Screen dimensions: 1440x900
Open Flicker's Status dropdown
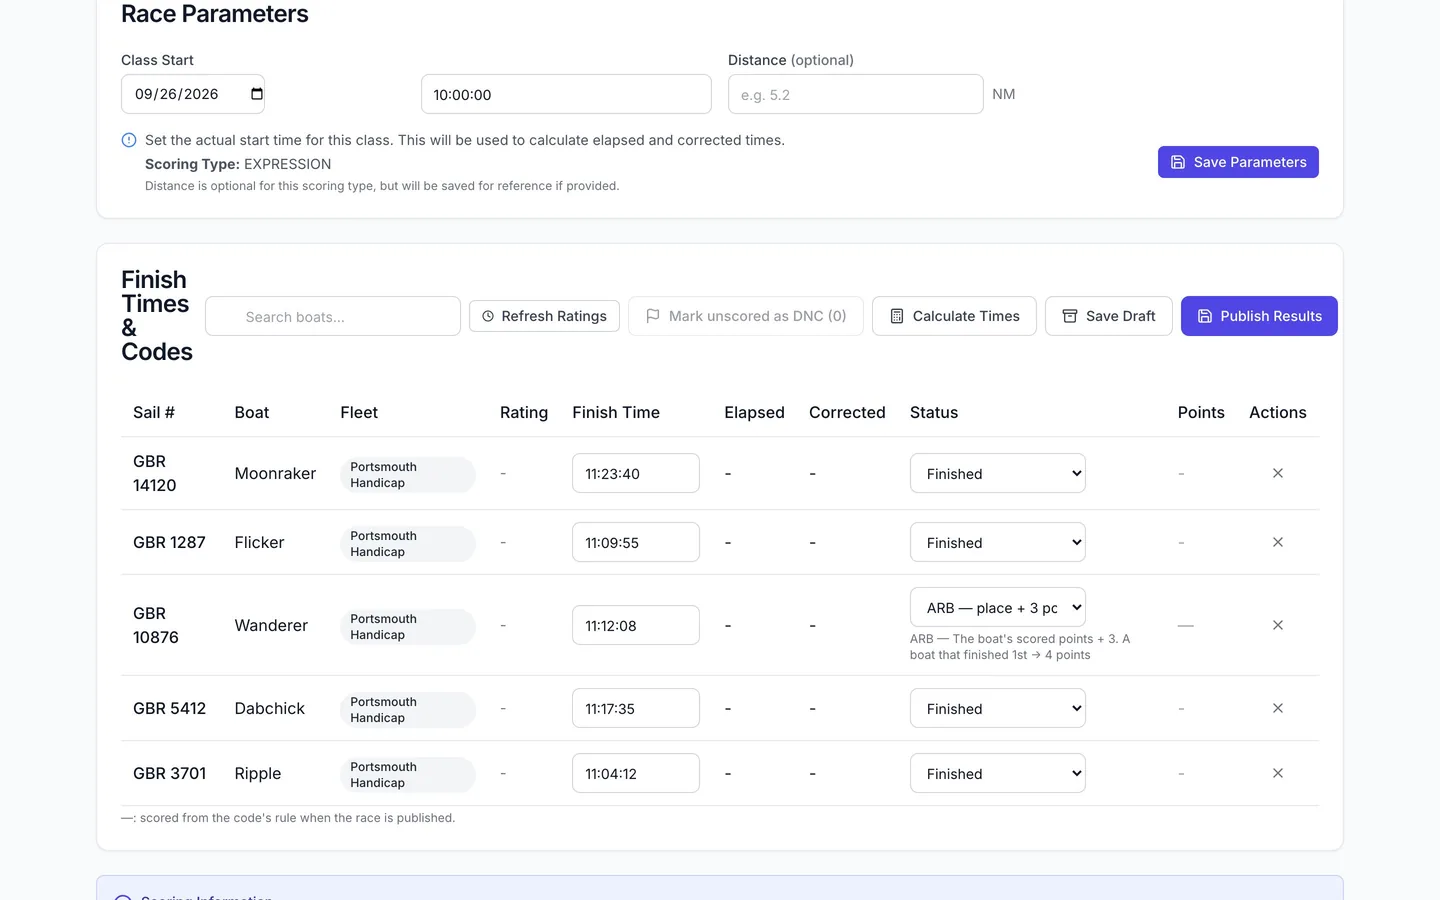tap(998, 542)
